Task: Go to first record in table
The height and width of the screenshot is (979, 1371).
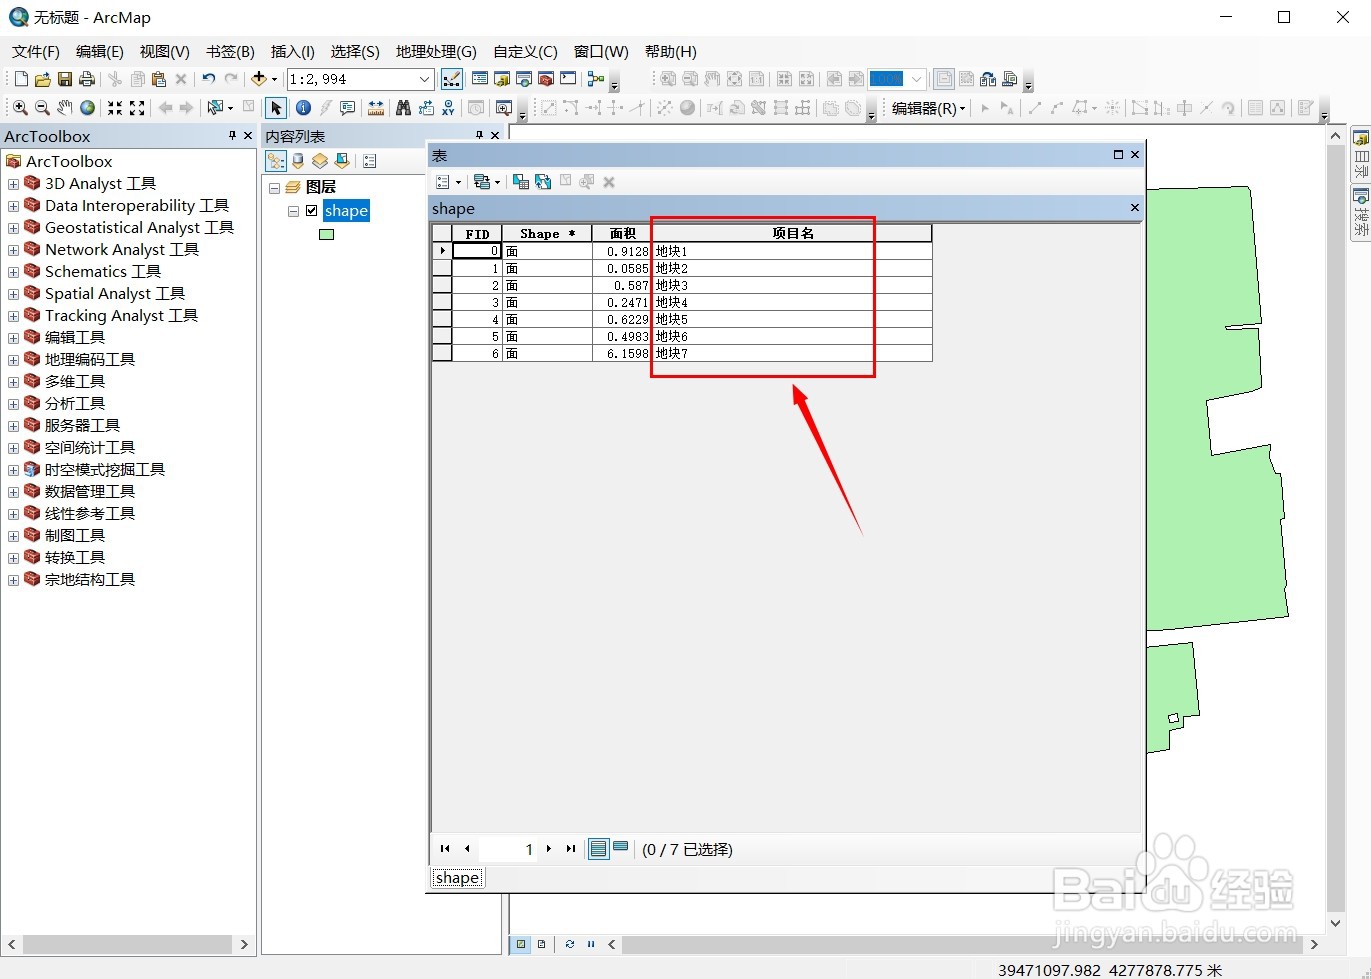Action: 445,849
